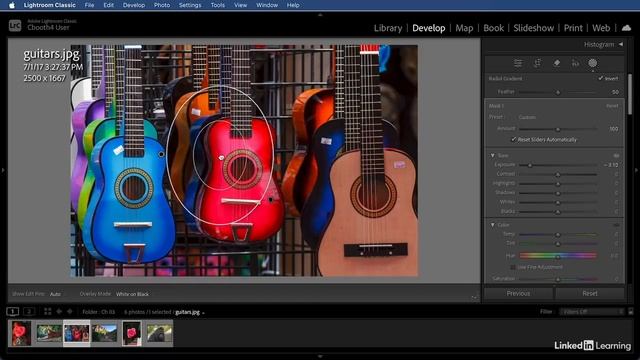Switch to the Map module
Screen dimensions: 640x360
[464, 28]
